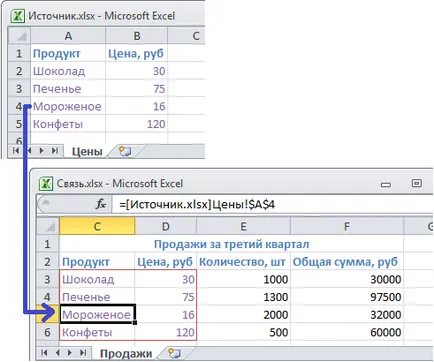
Task: Click the fx insert function icon
Action: pyautogui.click(x=101, y=204)
